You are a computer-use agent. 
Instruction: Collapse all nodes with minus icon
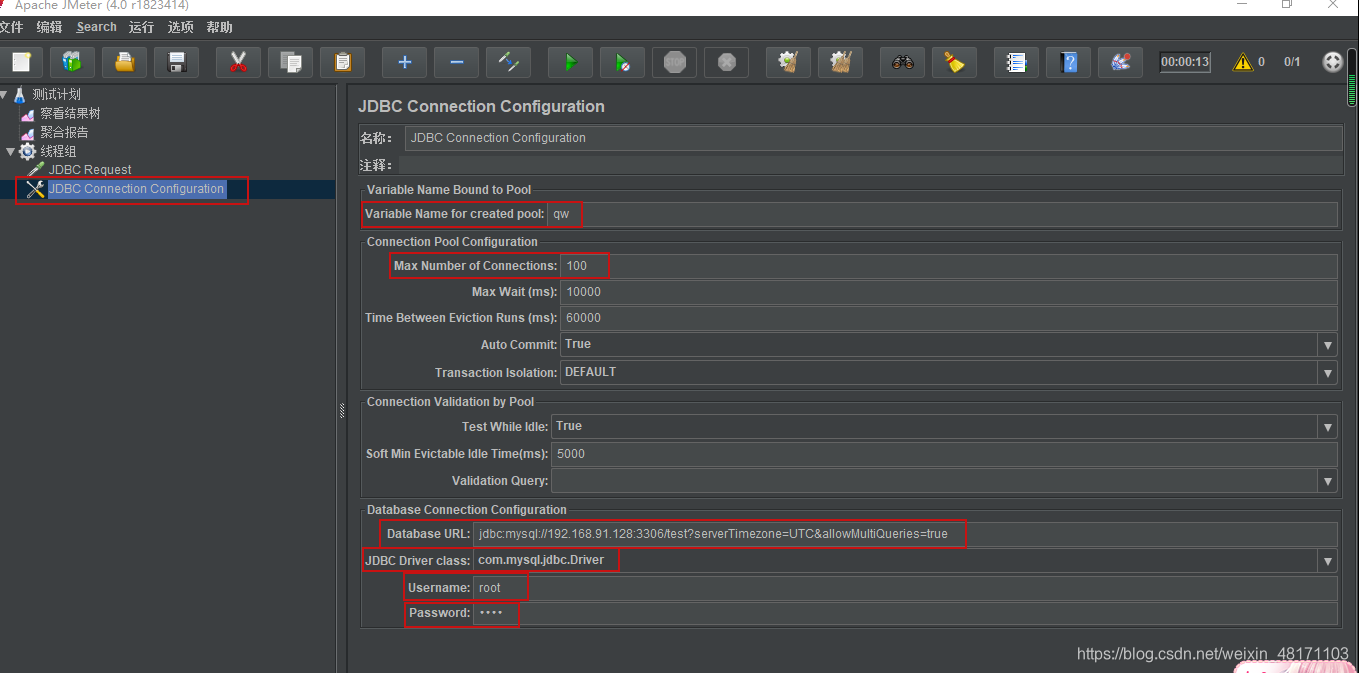[x=456, y=62]
